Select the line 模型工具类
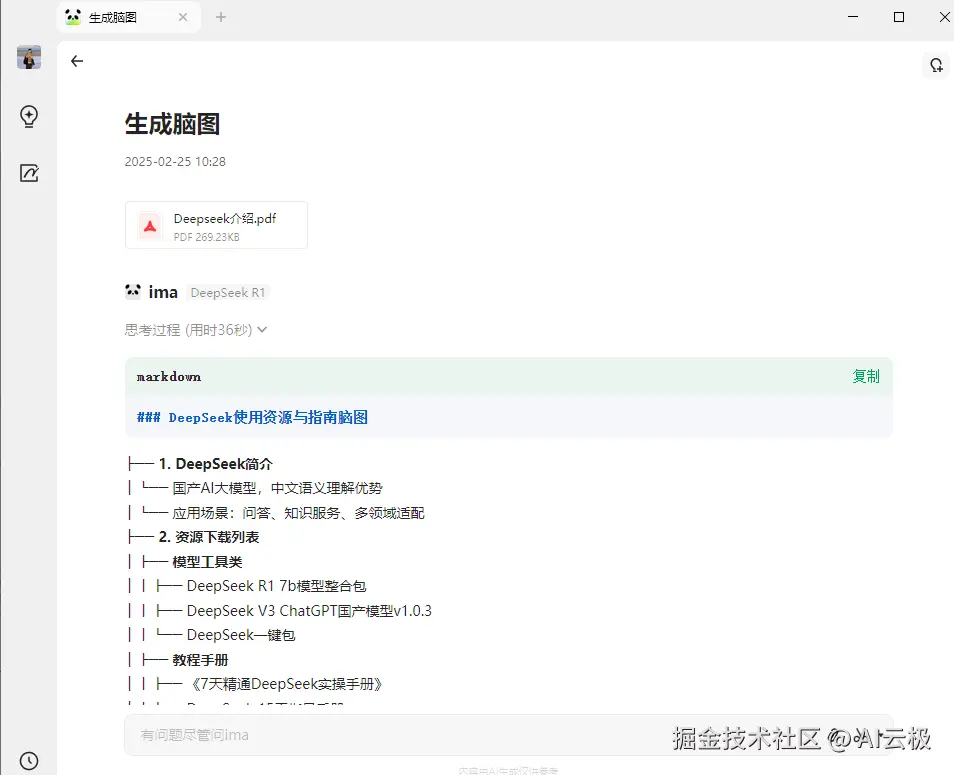 pyautogui.click(x=207, y=562)
